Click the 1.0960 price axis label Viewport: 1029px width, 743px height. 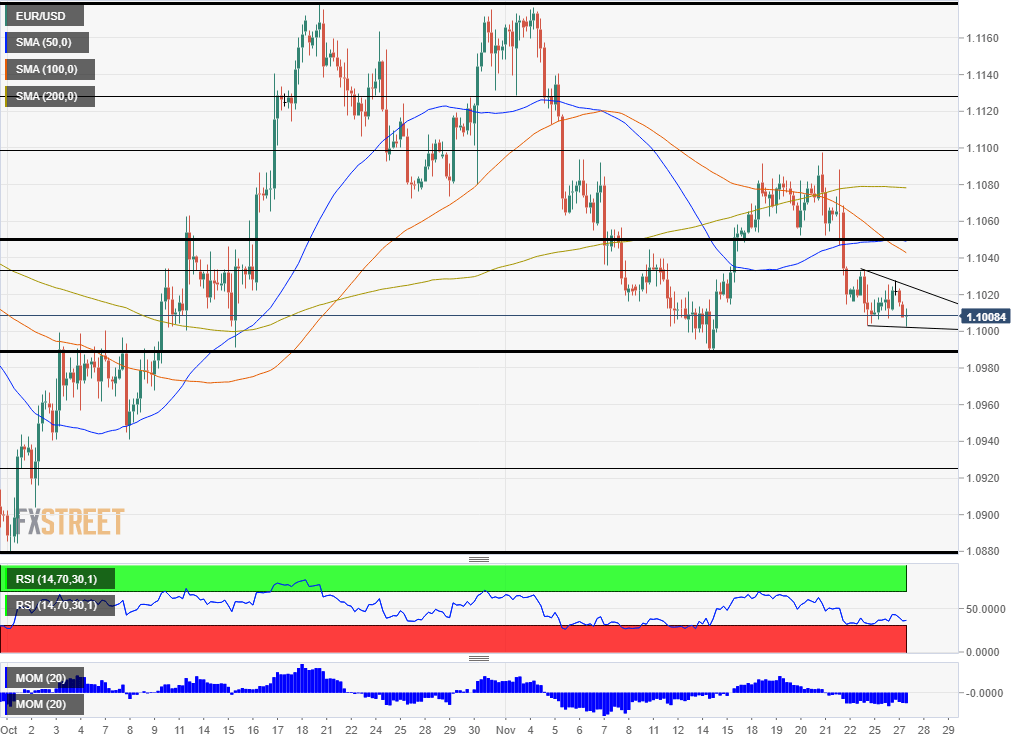(982, 405)
